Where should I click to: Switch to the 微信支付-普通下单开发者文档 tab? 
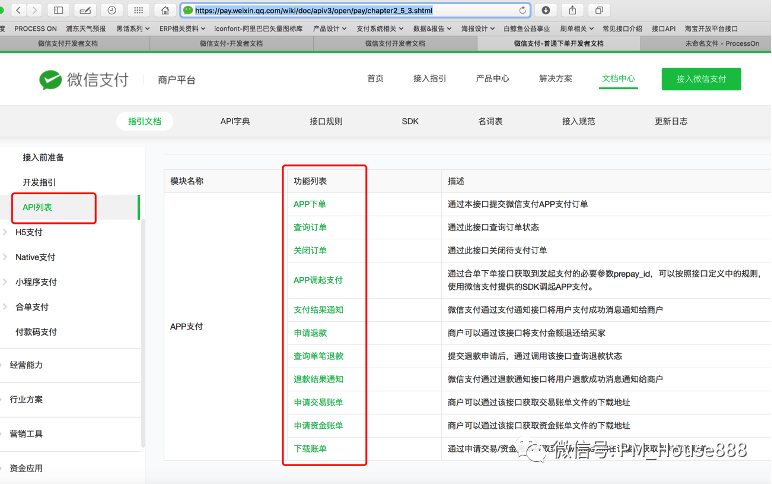[558, 43]
